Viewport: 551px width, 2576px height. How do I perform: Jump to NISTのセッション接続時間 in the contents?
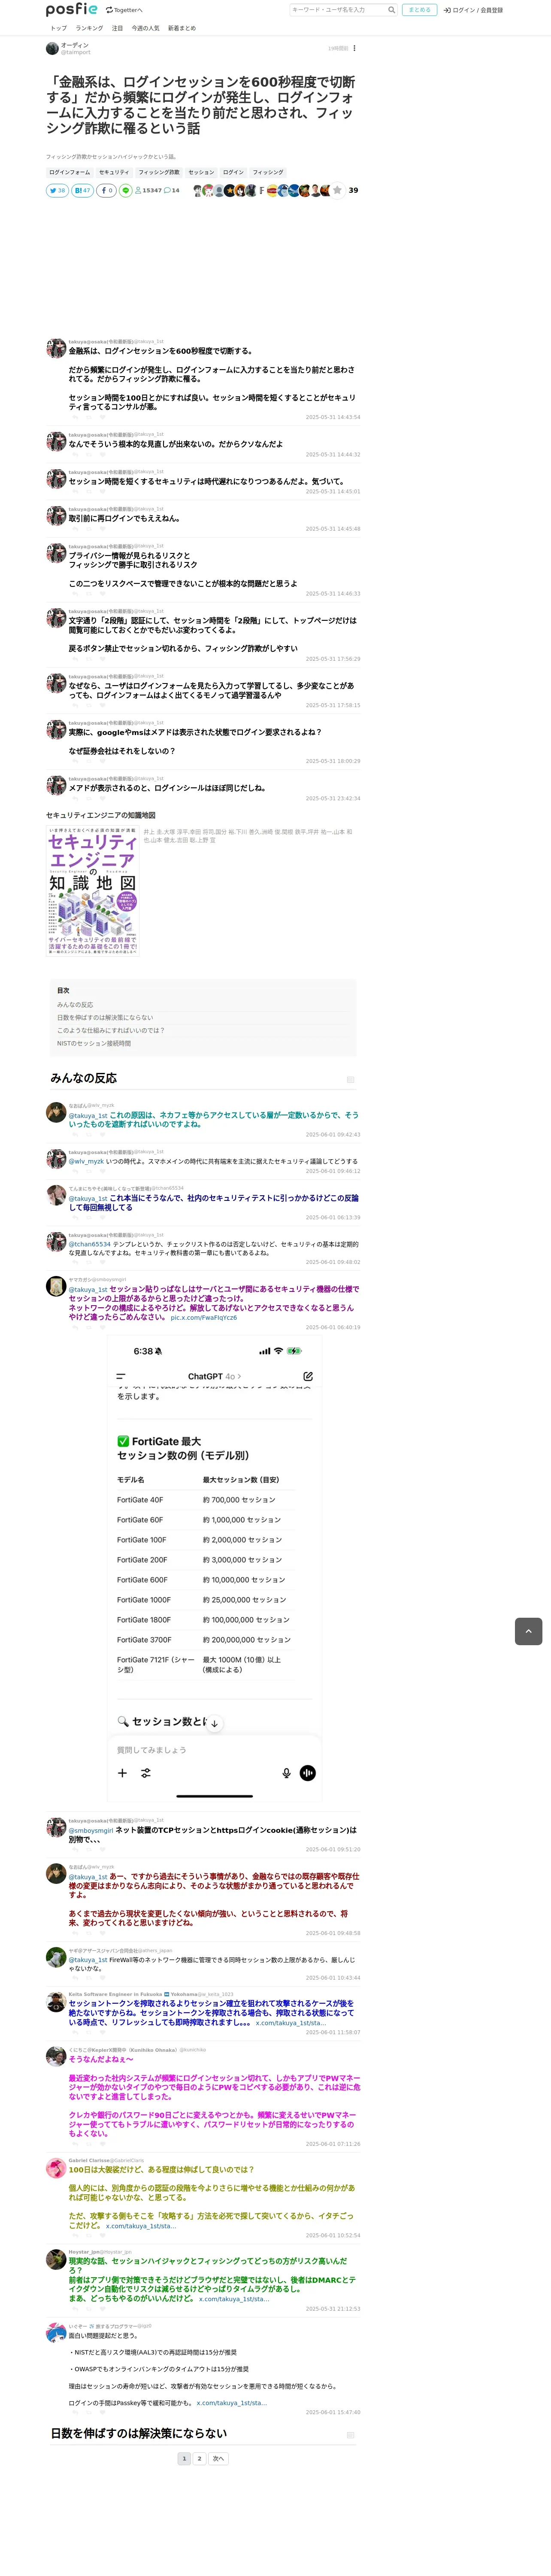pyautogui.click(x=94, y=1043)
